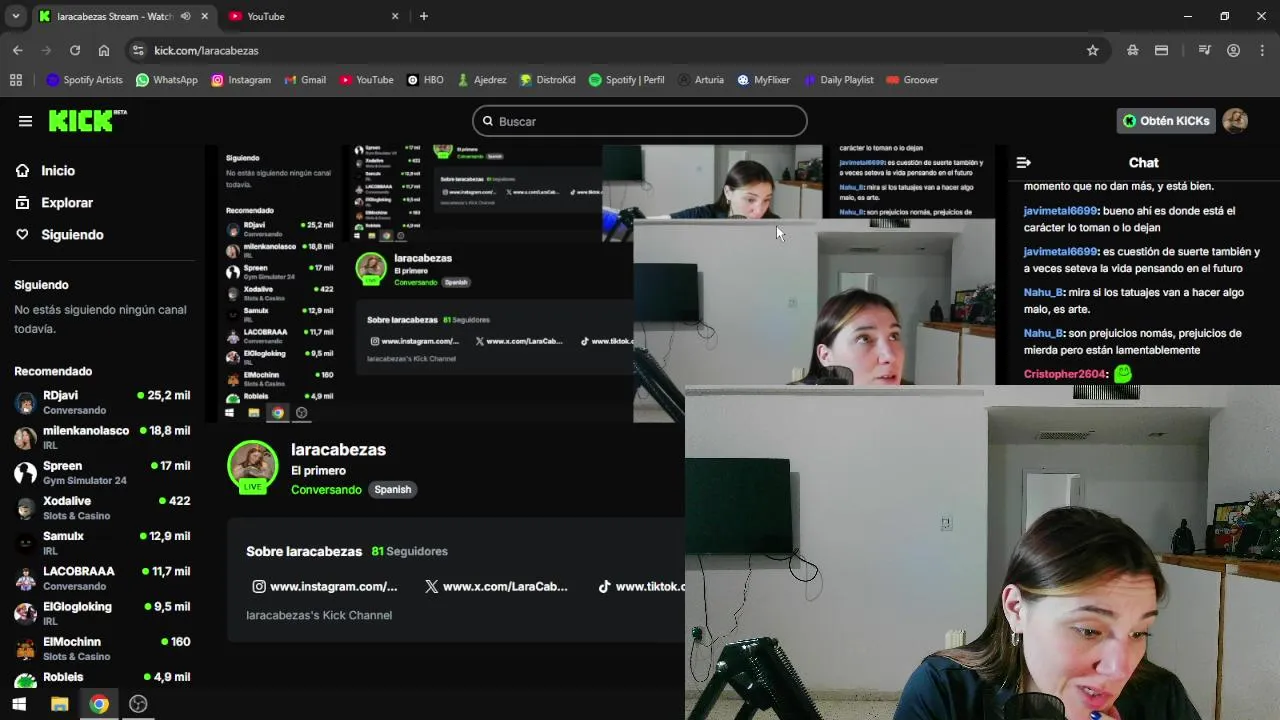The image size is (1280, 720).
Task: Open Windows Start menu
Action: [x=19, y=704]
